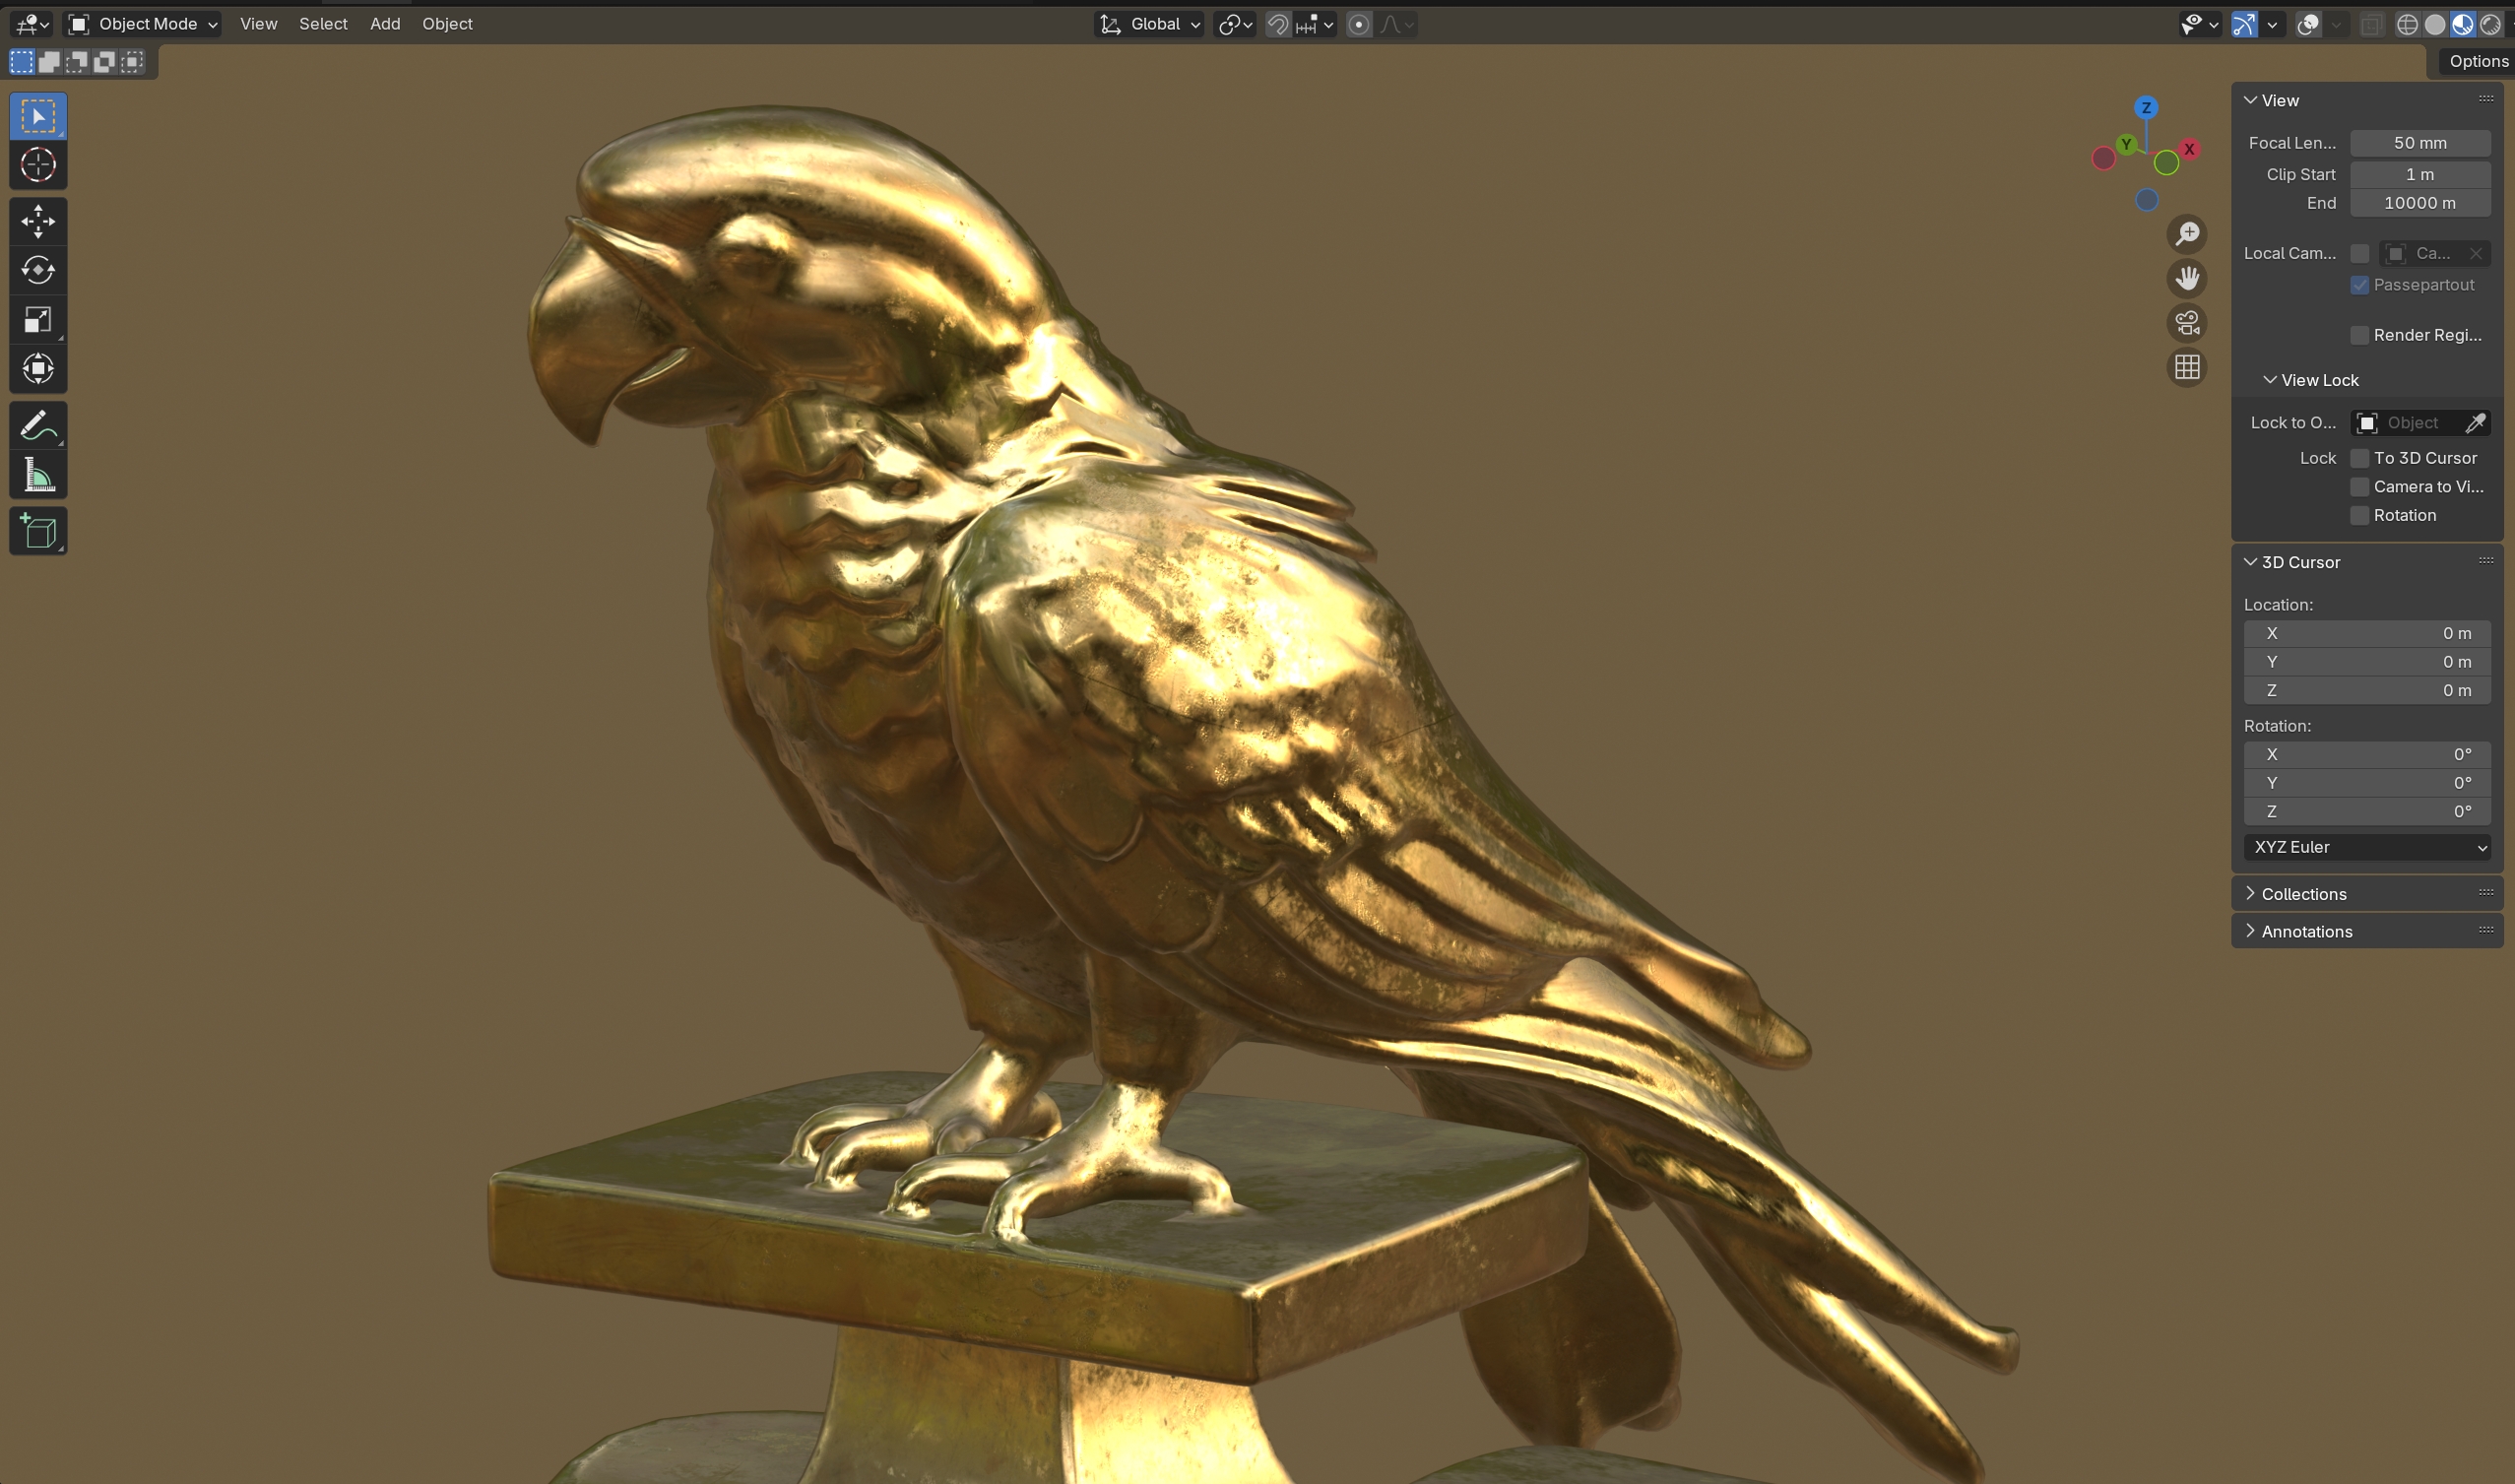Activate the Move tool

tap(38, 221)
